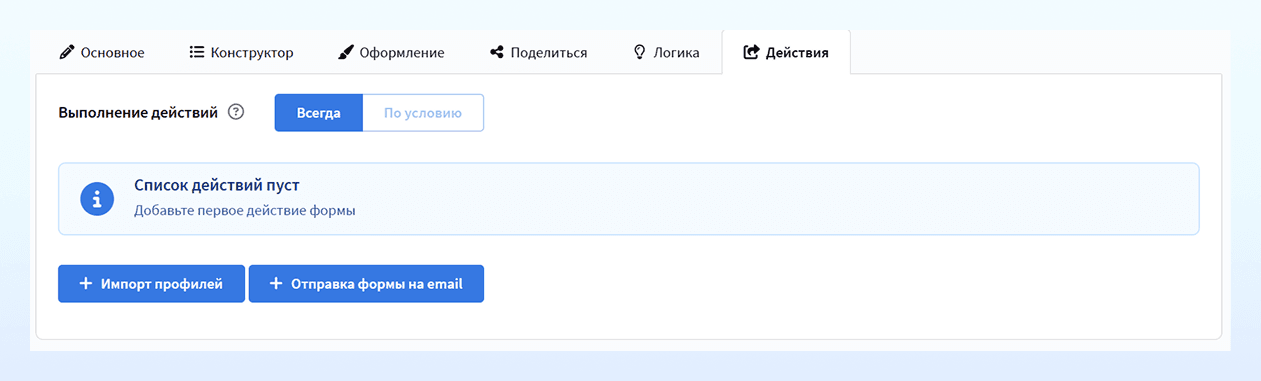The width and height of the screenshot is (1261, 381).
Task: Switch to the Логика tab
Action: pos(666,53)
